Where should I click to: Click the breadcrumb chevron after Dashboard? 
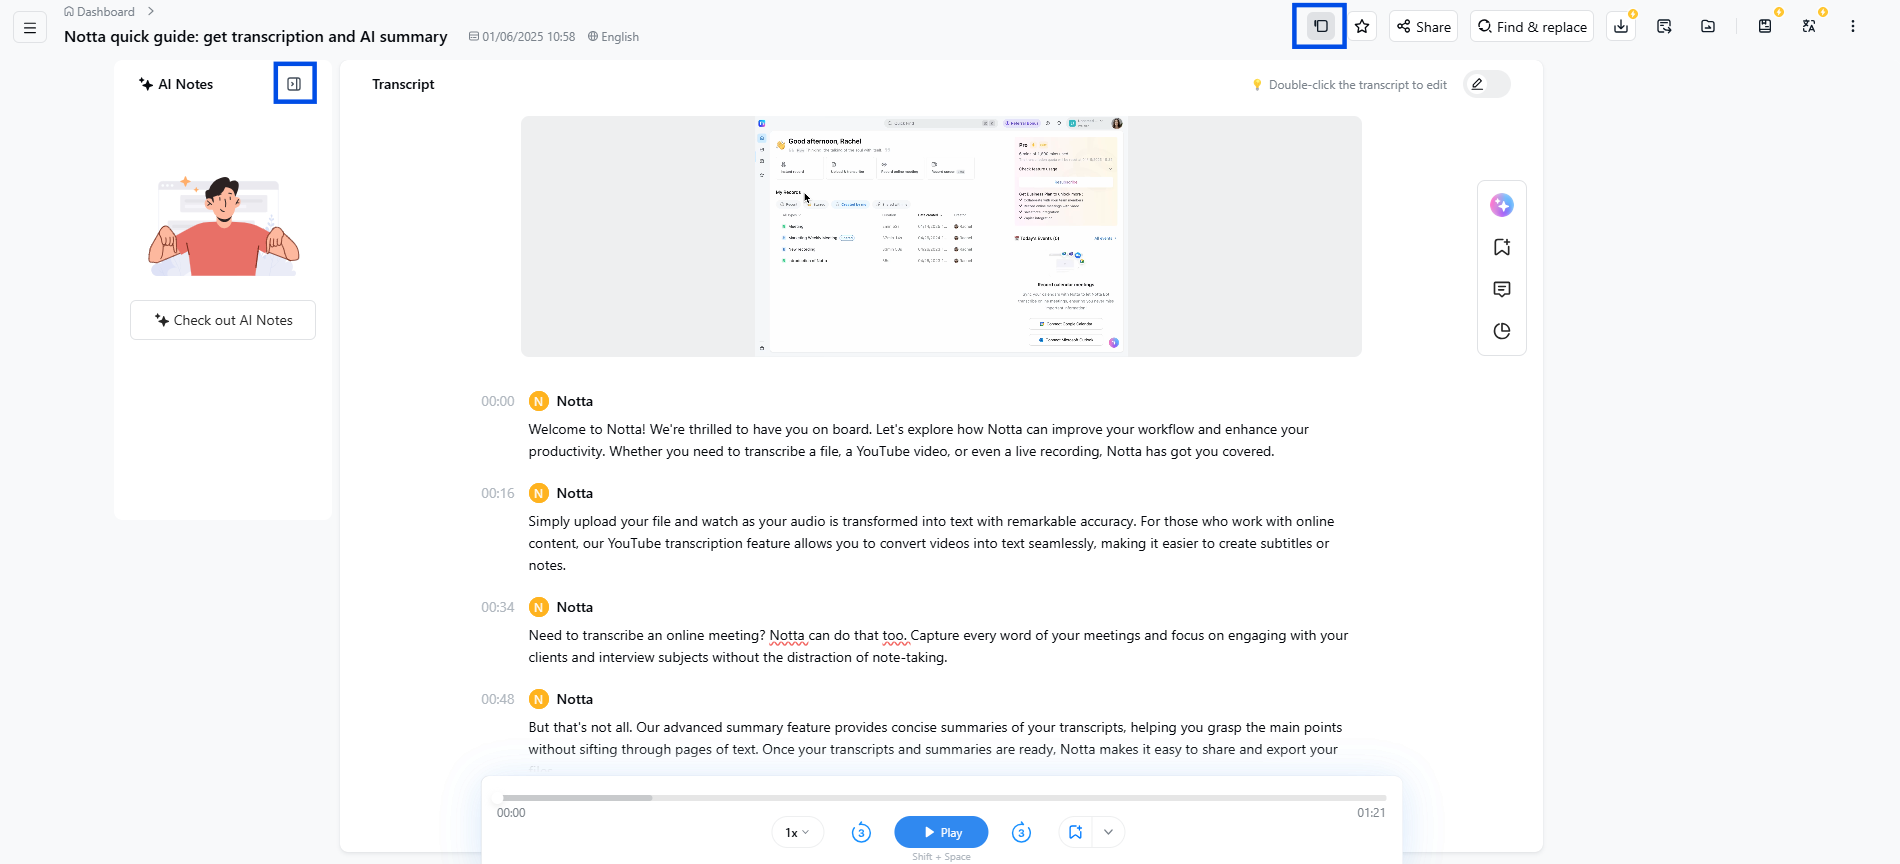[151, 12]
